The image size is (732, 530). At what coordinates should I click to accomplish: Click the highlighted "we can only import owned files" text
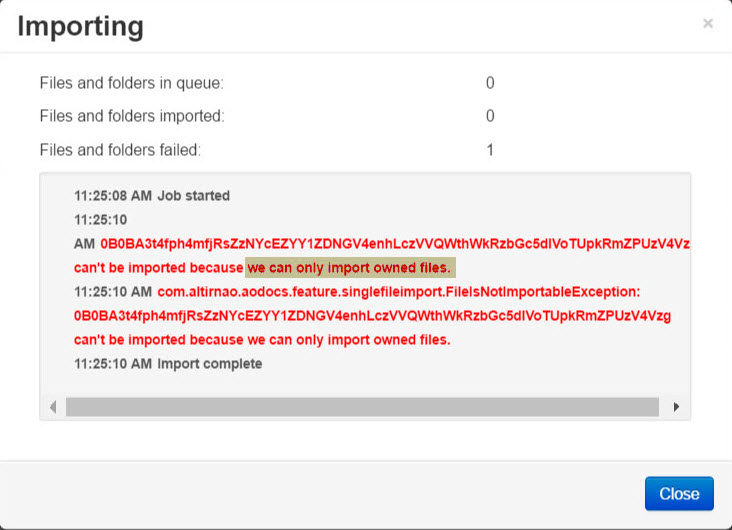coord(350,268)
